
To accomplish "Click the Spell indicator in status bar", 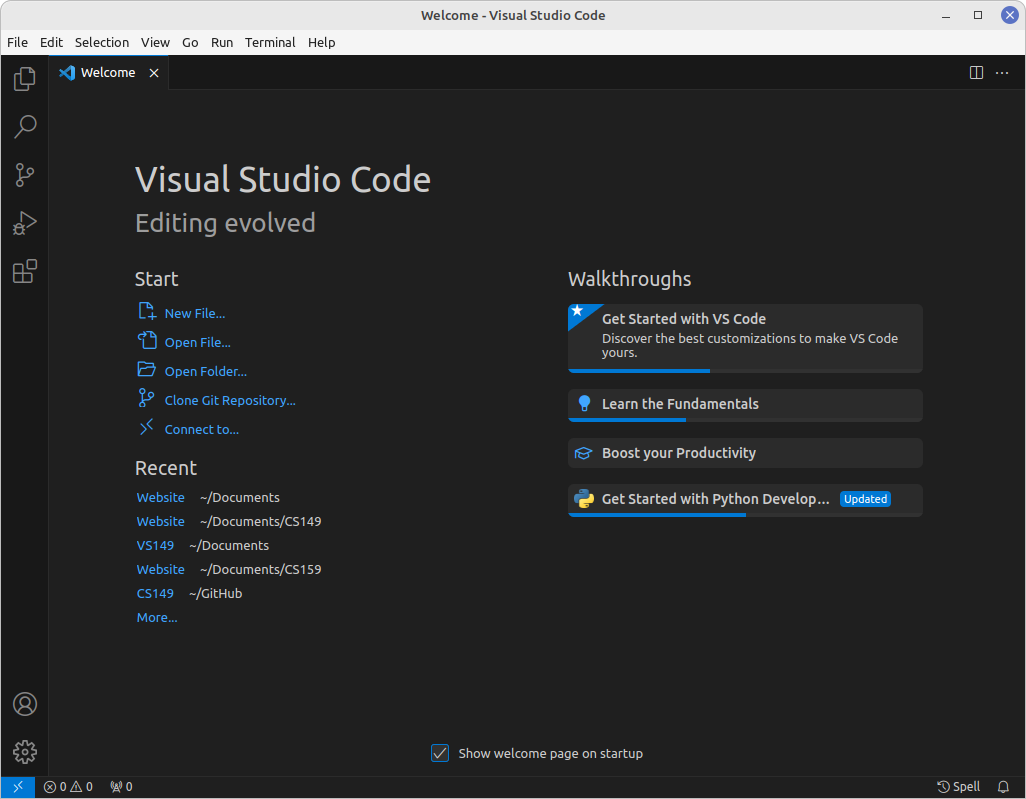I will 958,787.
